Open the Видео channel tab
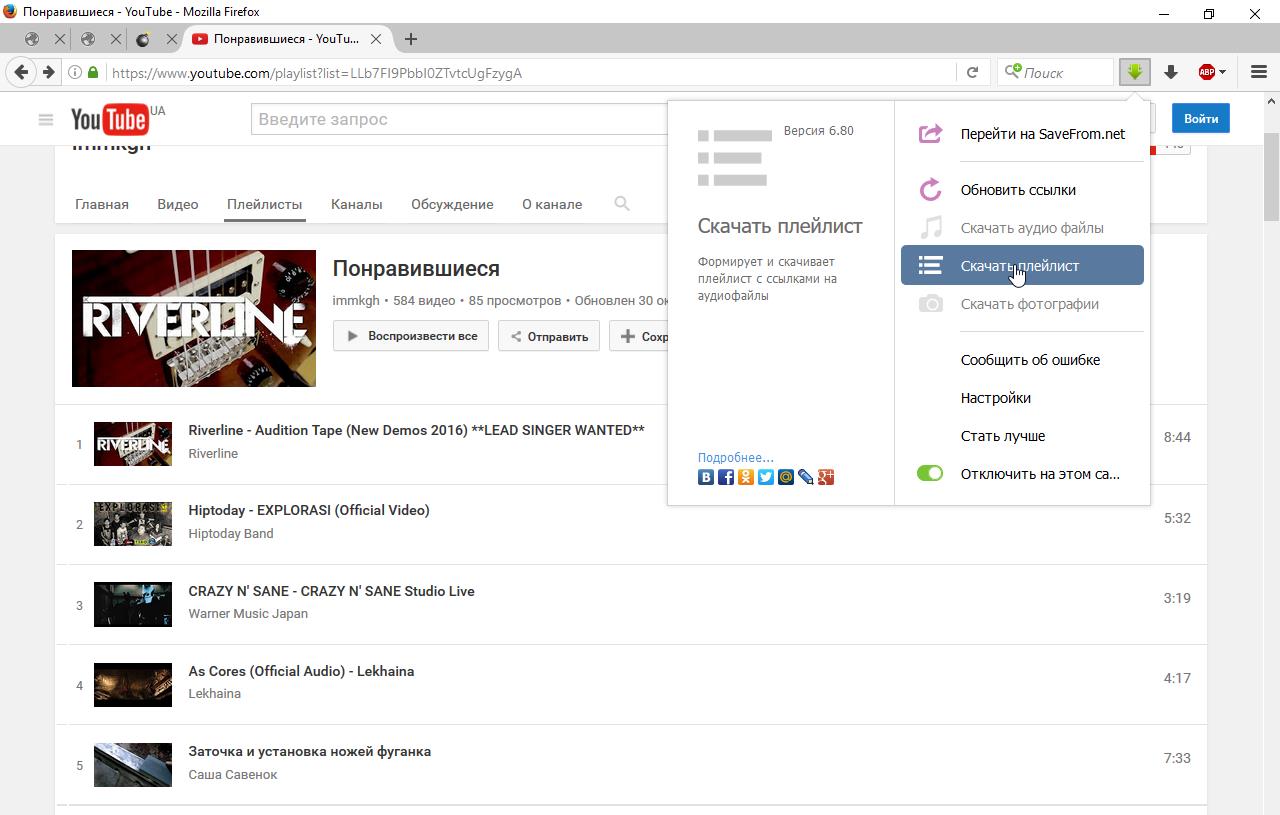 pos(178,204)
